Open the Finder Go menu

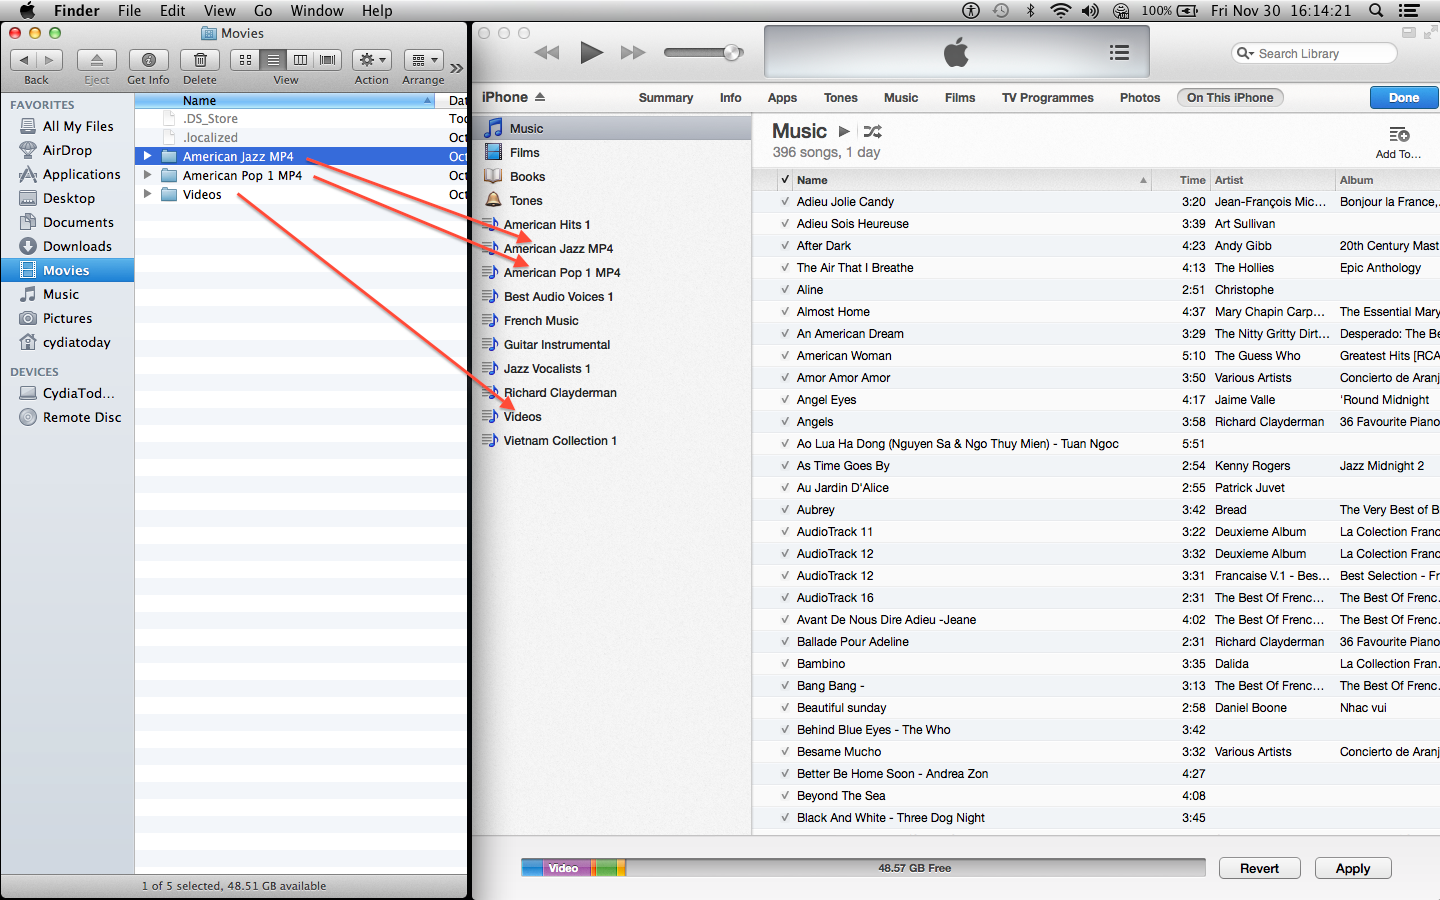(263, 11)
